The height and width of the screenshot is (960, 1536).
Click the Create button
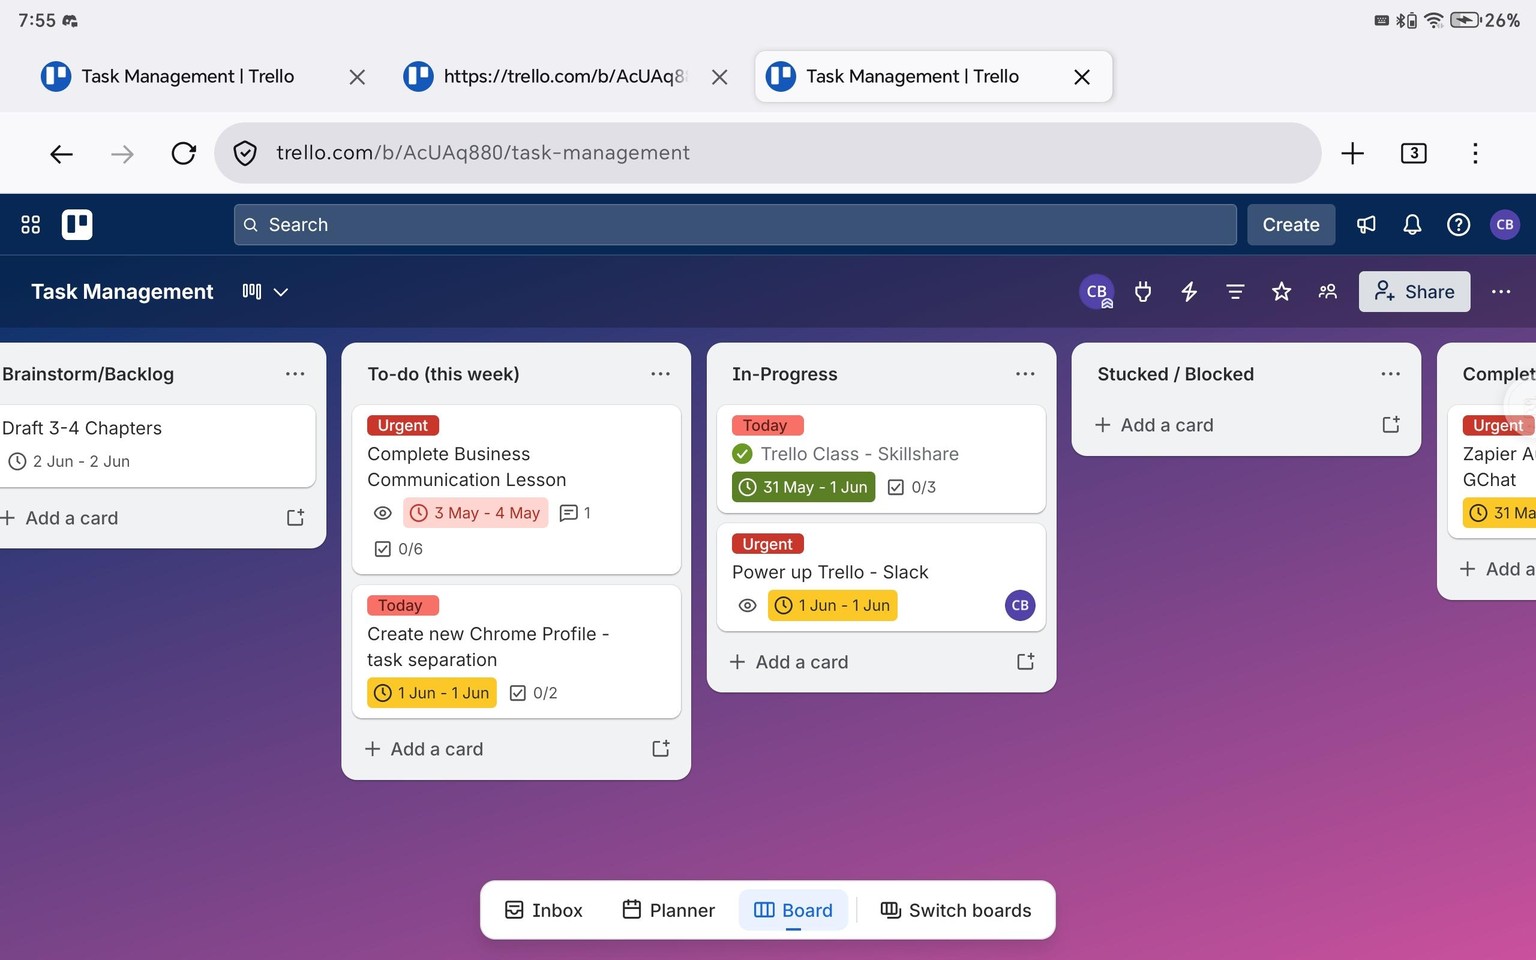[x=1291, y=225]
